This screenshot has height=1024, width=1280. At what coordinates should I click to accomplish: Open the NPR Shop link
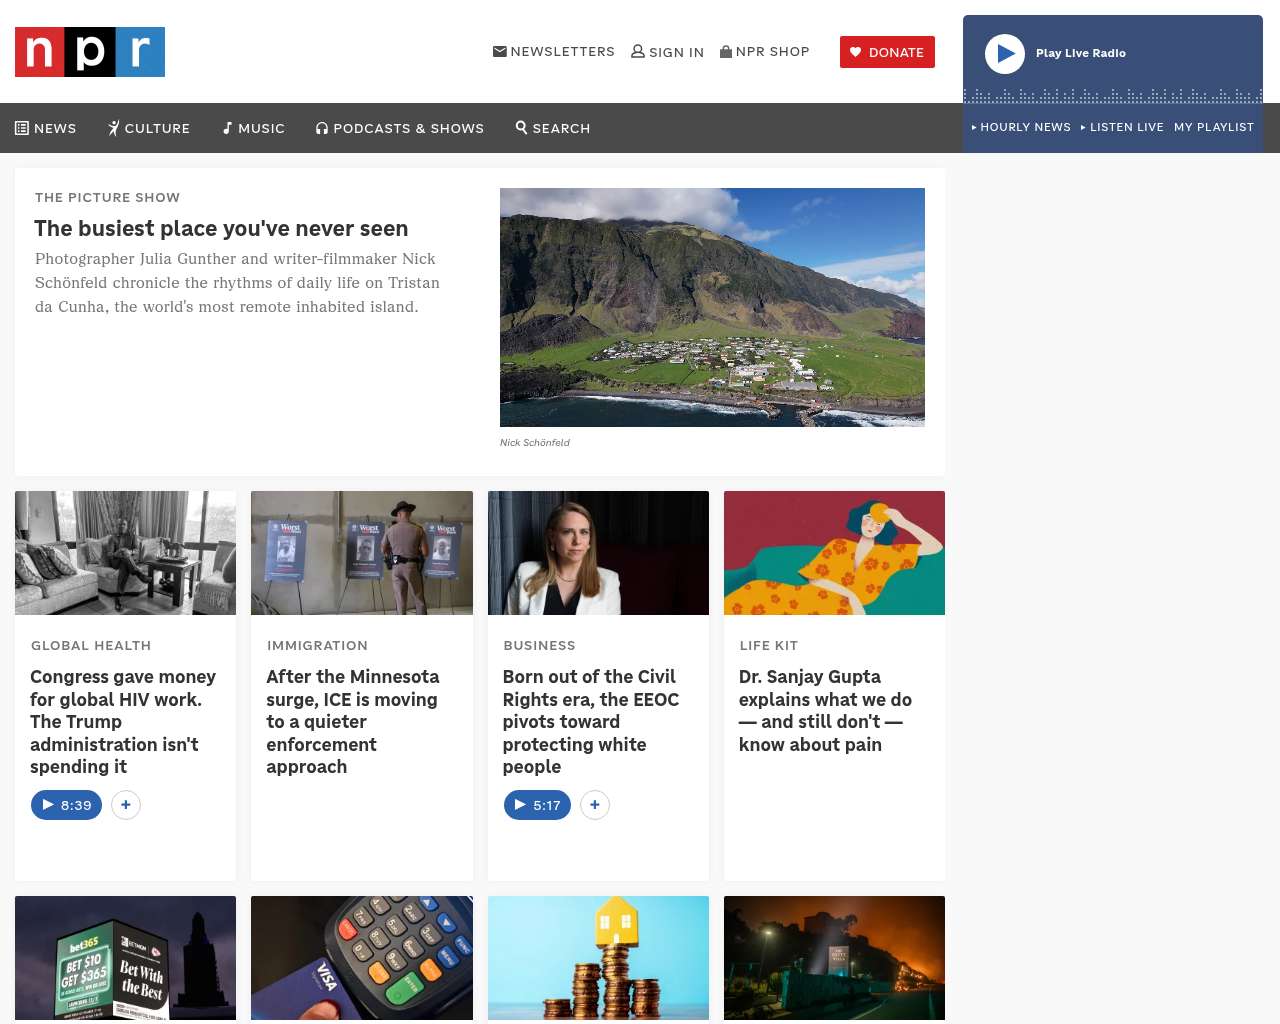[x=765, y=52]
